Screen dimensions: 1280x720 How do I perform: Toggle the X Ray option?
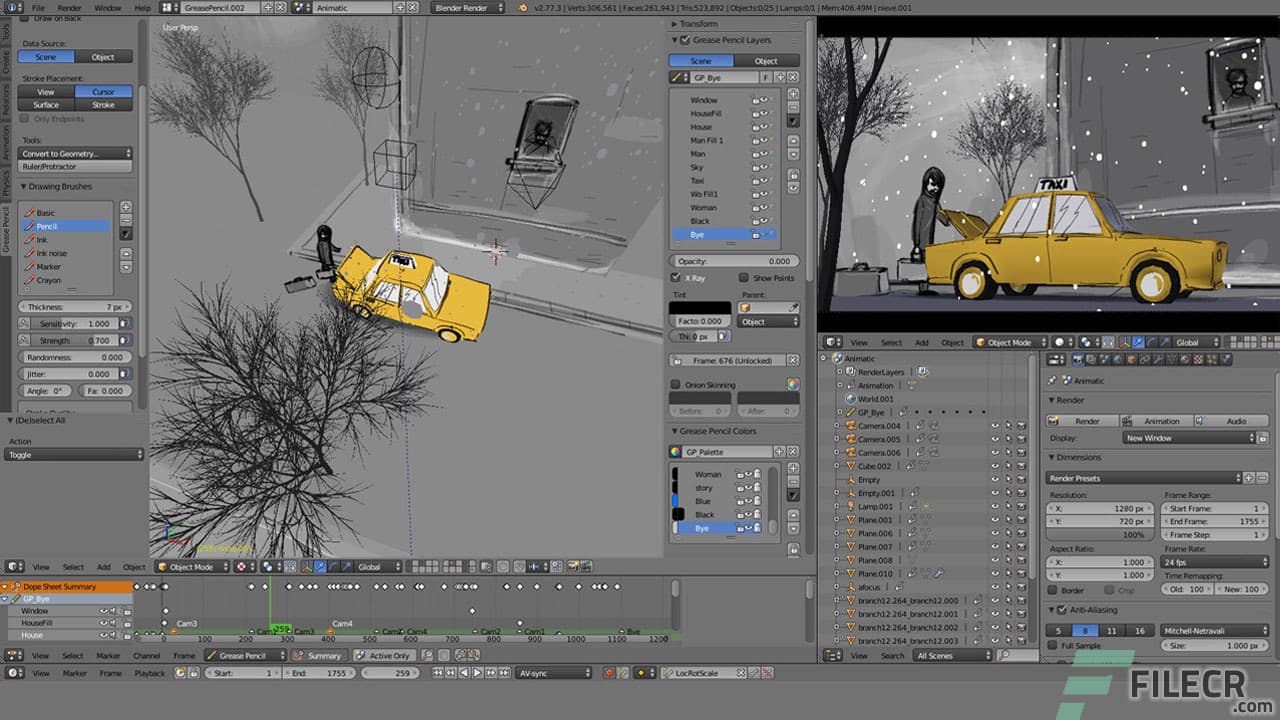[677, 278]
